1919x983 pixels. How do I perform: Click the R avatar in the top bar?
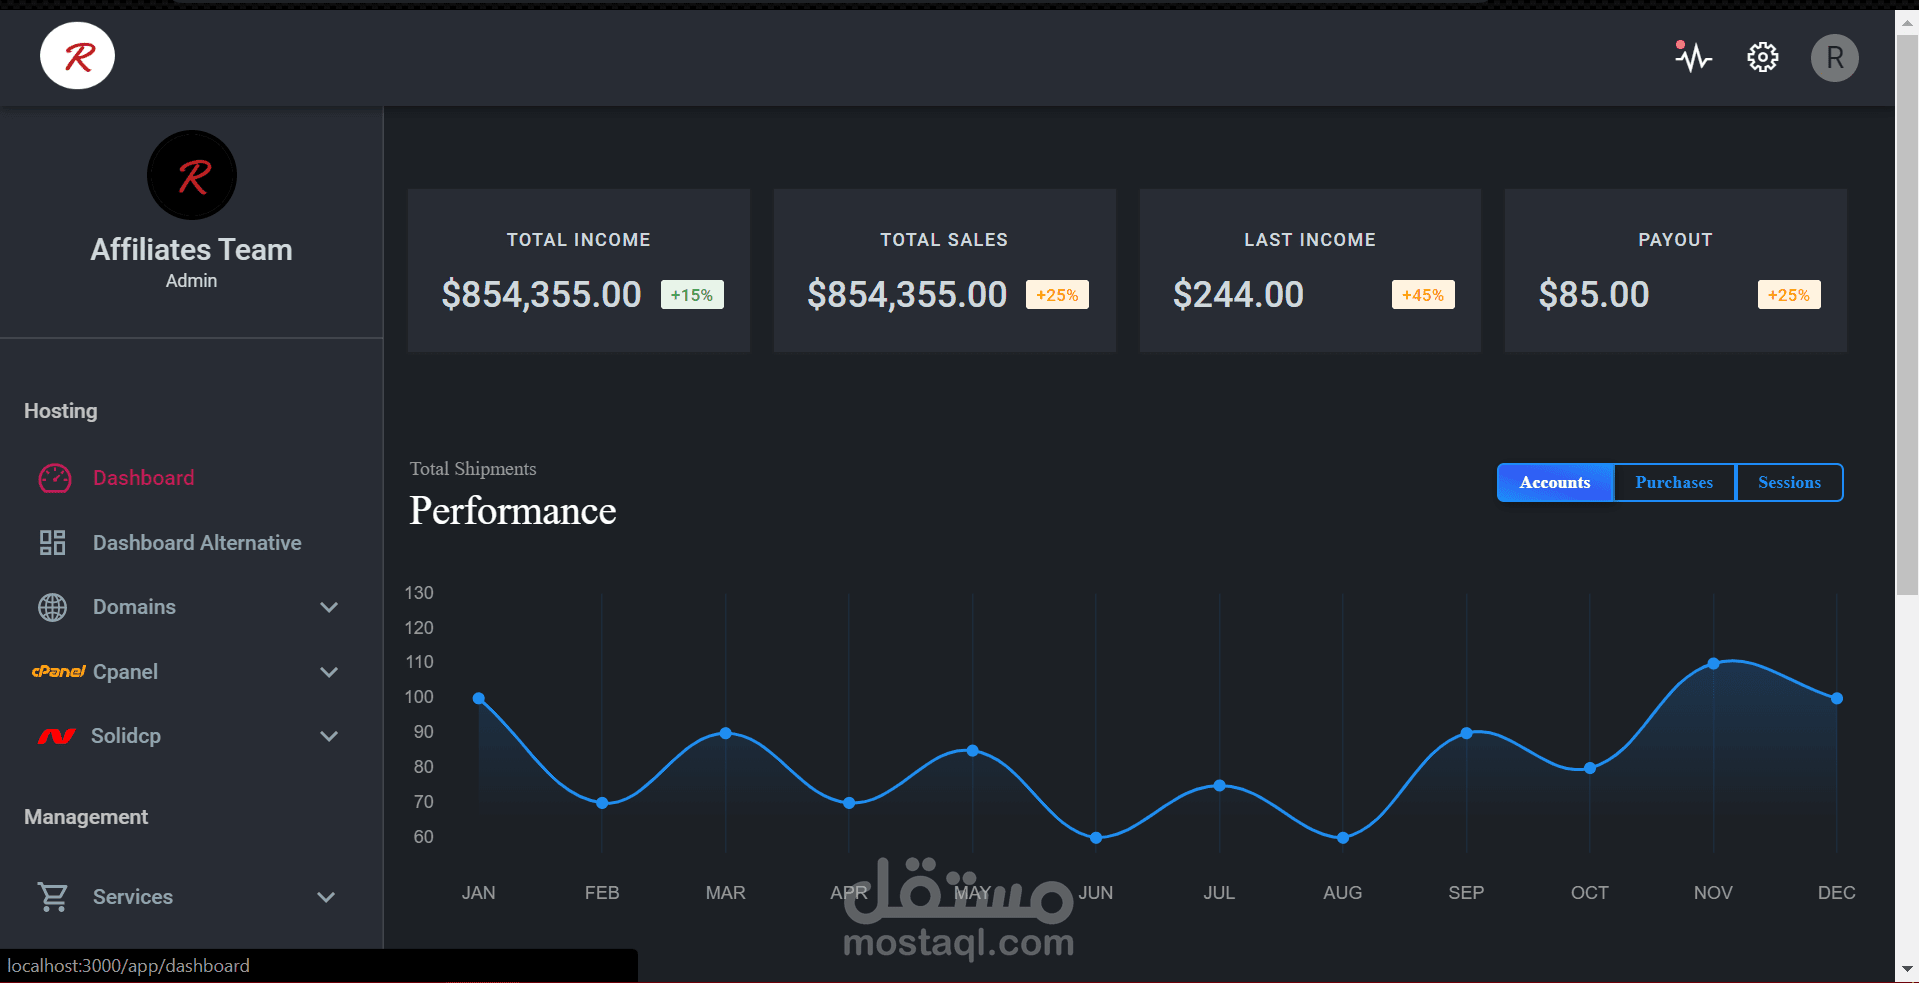[1834, 57]
